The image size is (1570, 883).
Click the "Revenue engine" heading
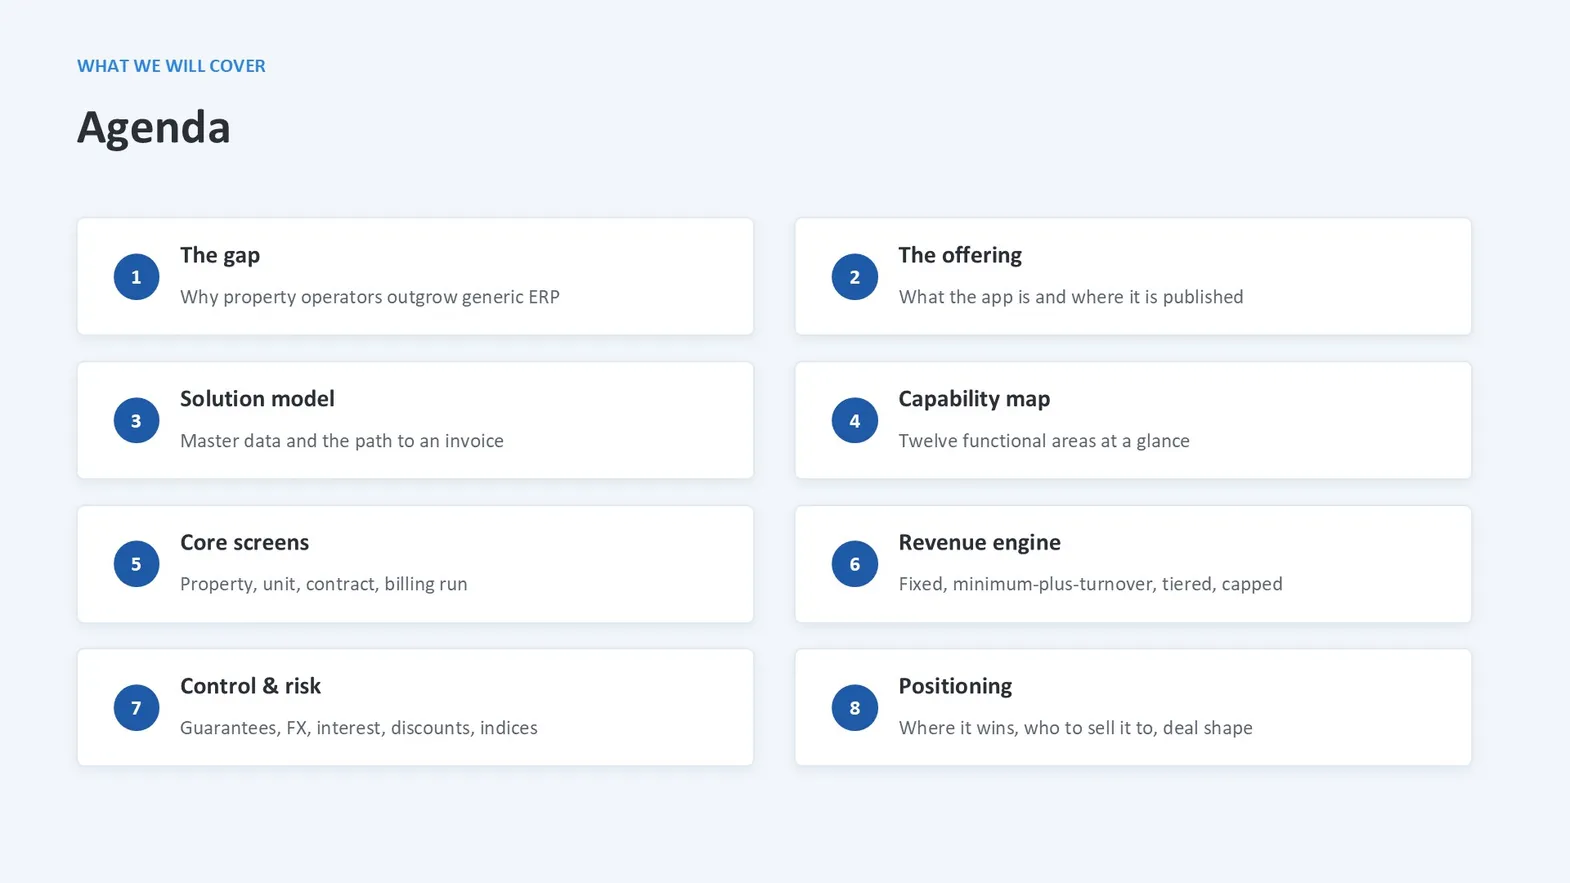(979, 543)
